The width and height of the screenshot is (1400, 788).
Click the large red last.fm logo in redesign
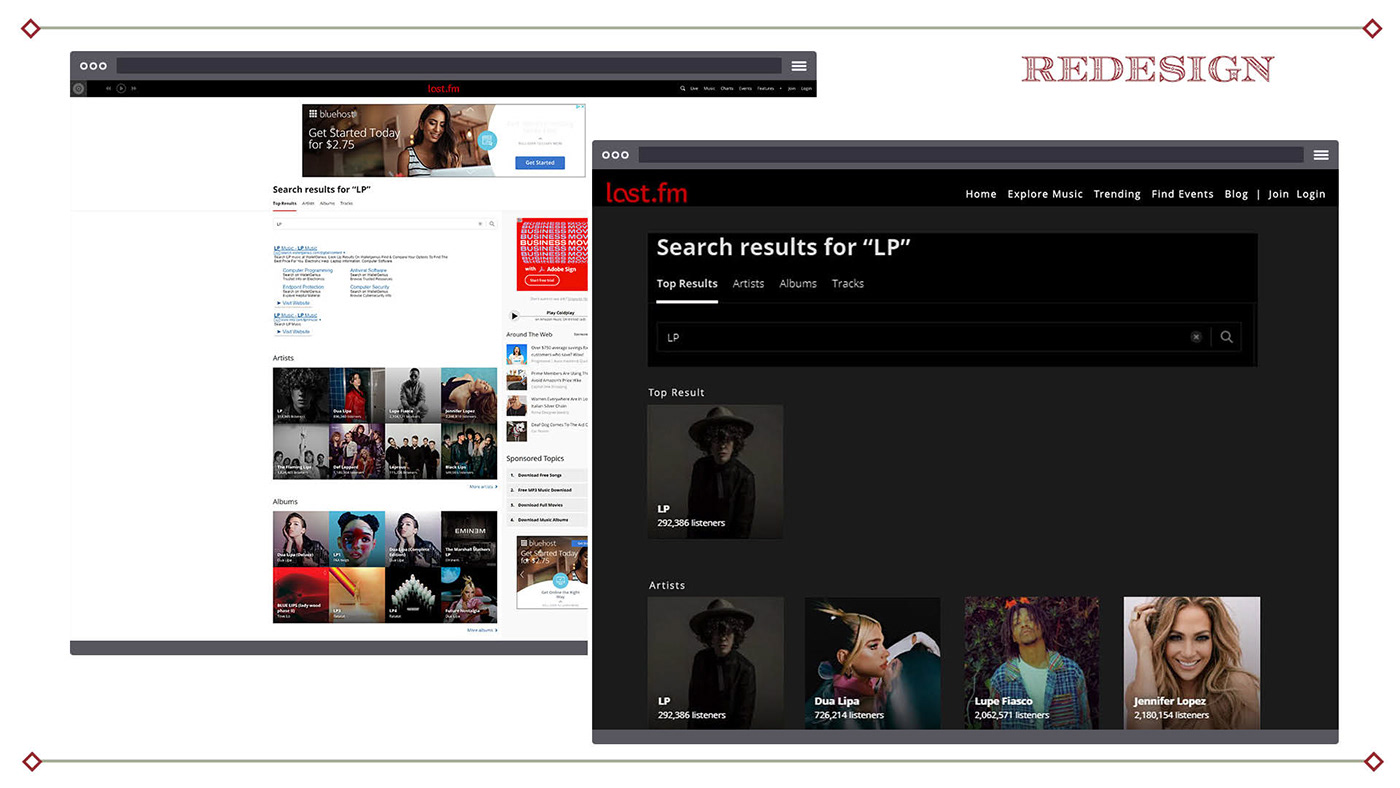pyautogui.click(x=646, y=193)
